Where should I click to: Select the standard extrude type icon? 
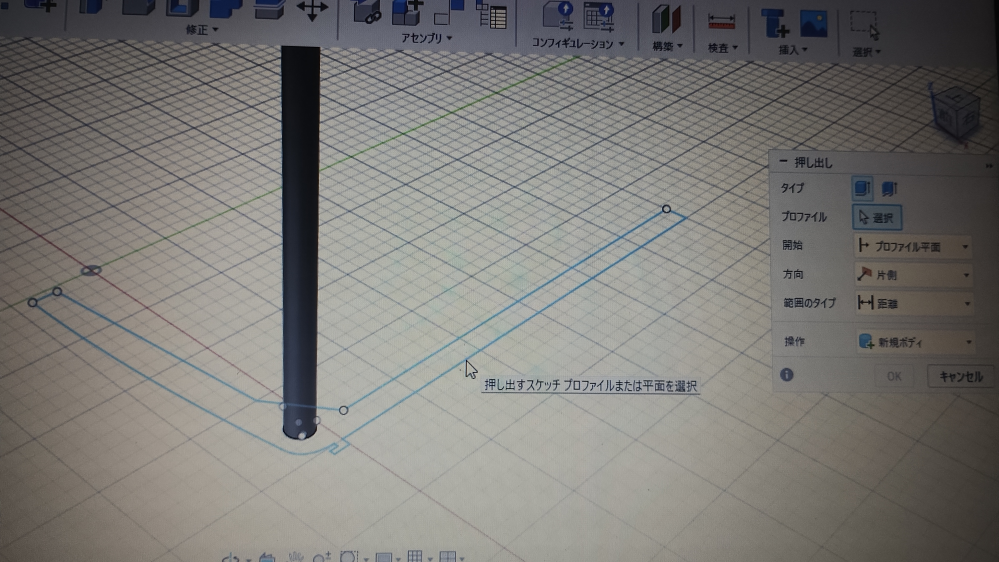click(x=861, y=187)
